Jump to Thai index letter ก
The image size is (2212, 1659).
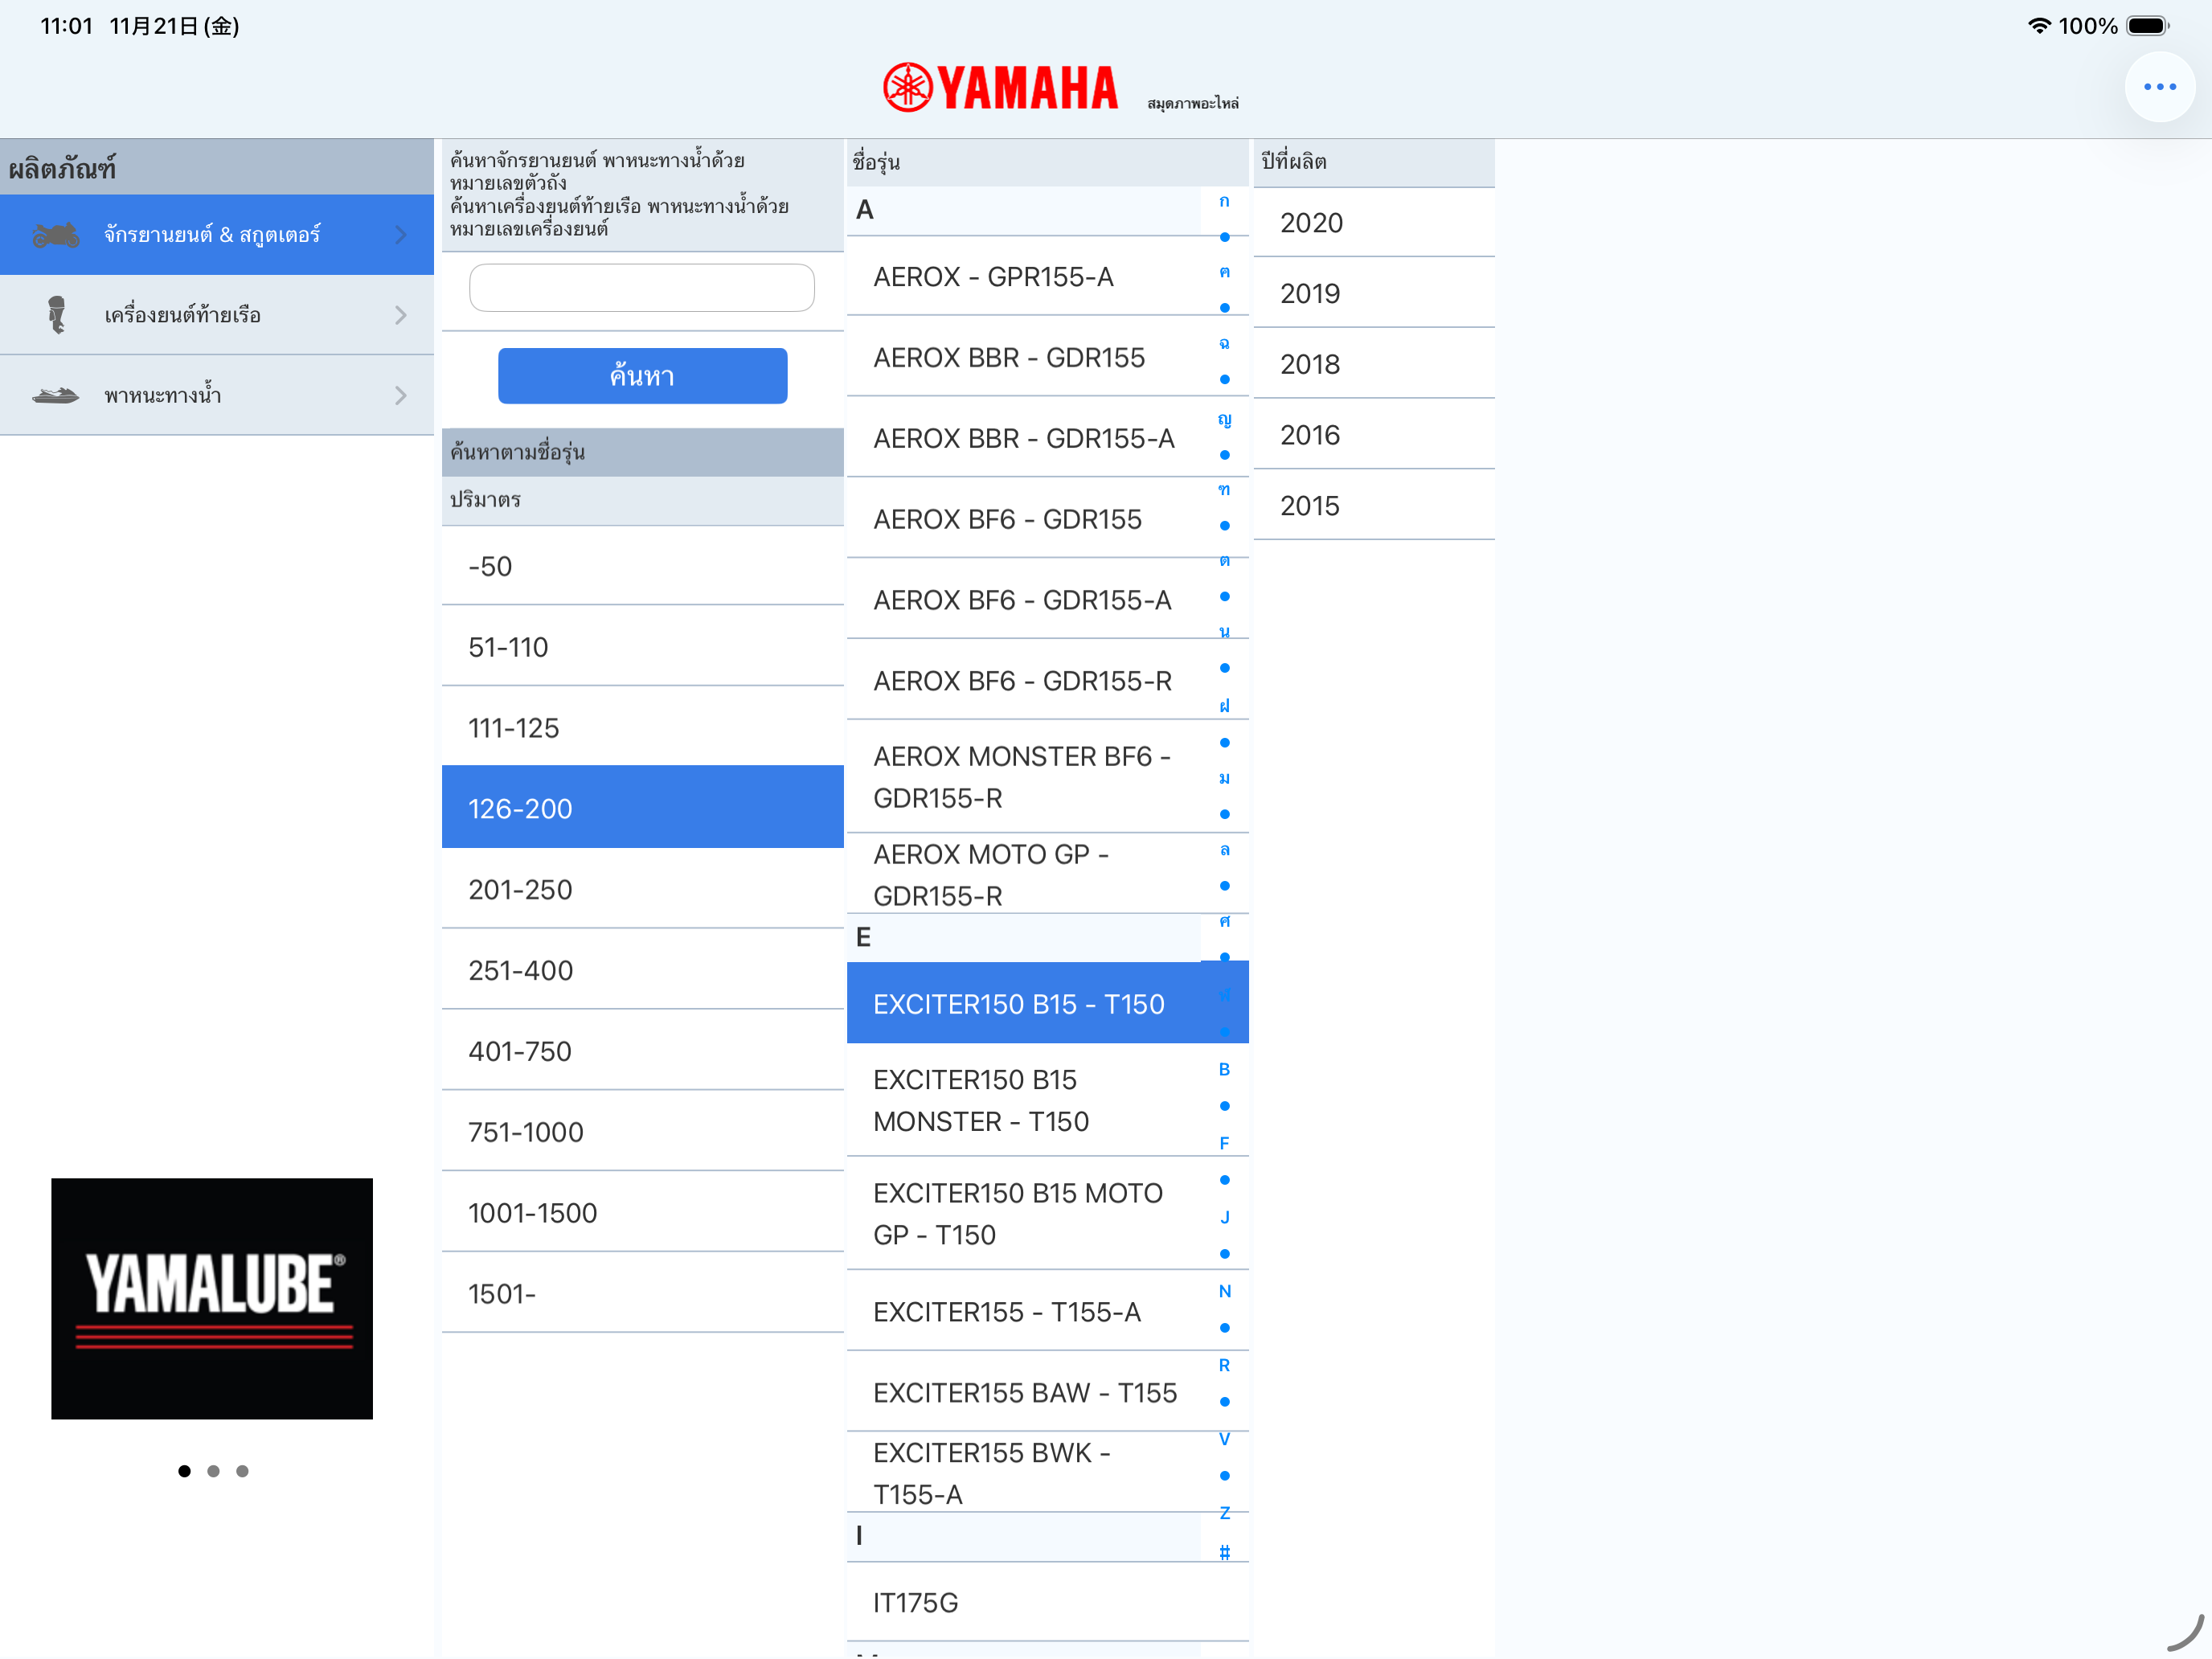tap(1224, 201)
